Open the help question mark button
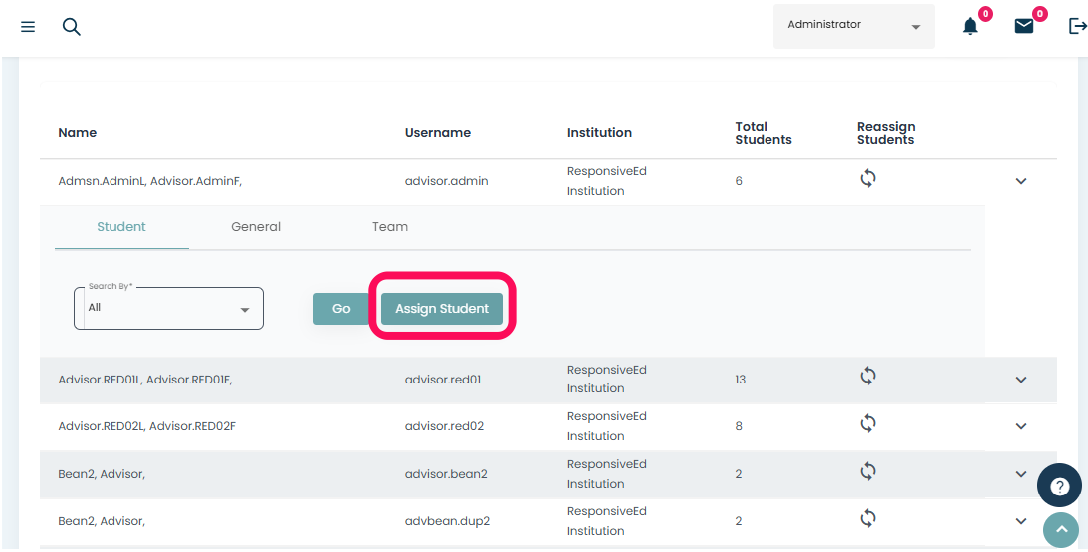 (1059, 486)
